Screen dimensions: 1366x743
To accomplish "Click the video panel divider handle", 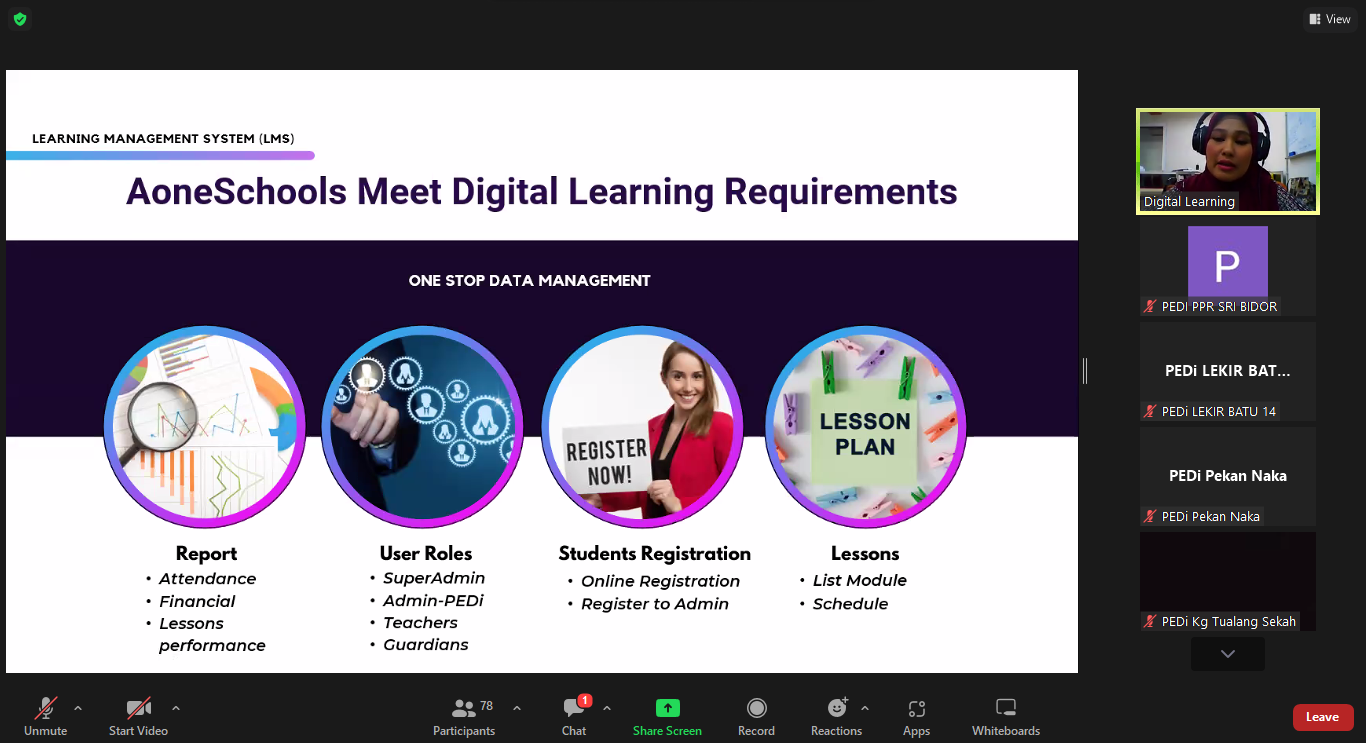I will (1085, 371).
